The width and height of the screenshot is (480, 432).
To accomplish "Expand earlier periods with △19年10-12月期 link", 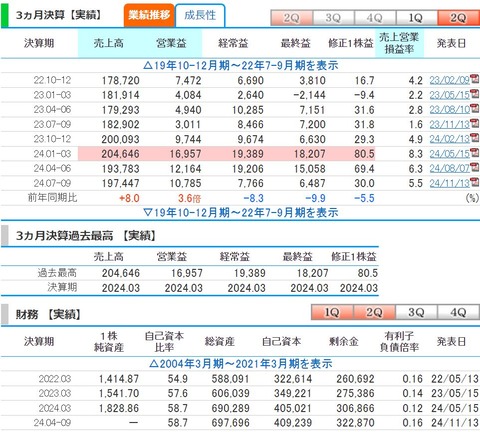I will pos(241,65).
